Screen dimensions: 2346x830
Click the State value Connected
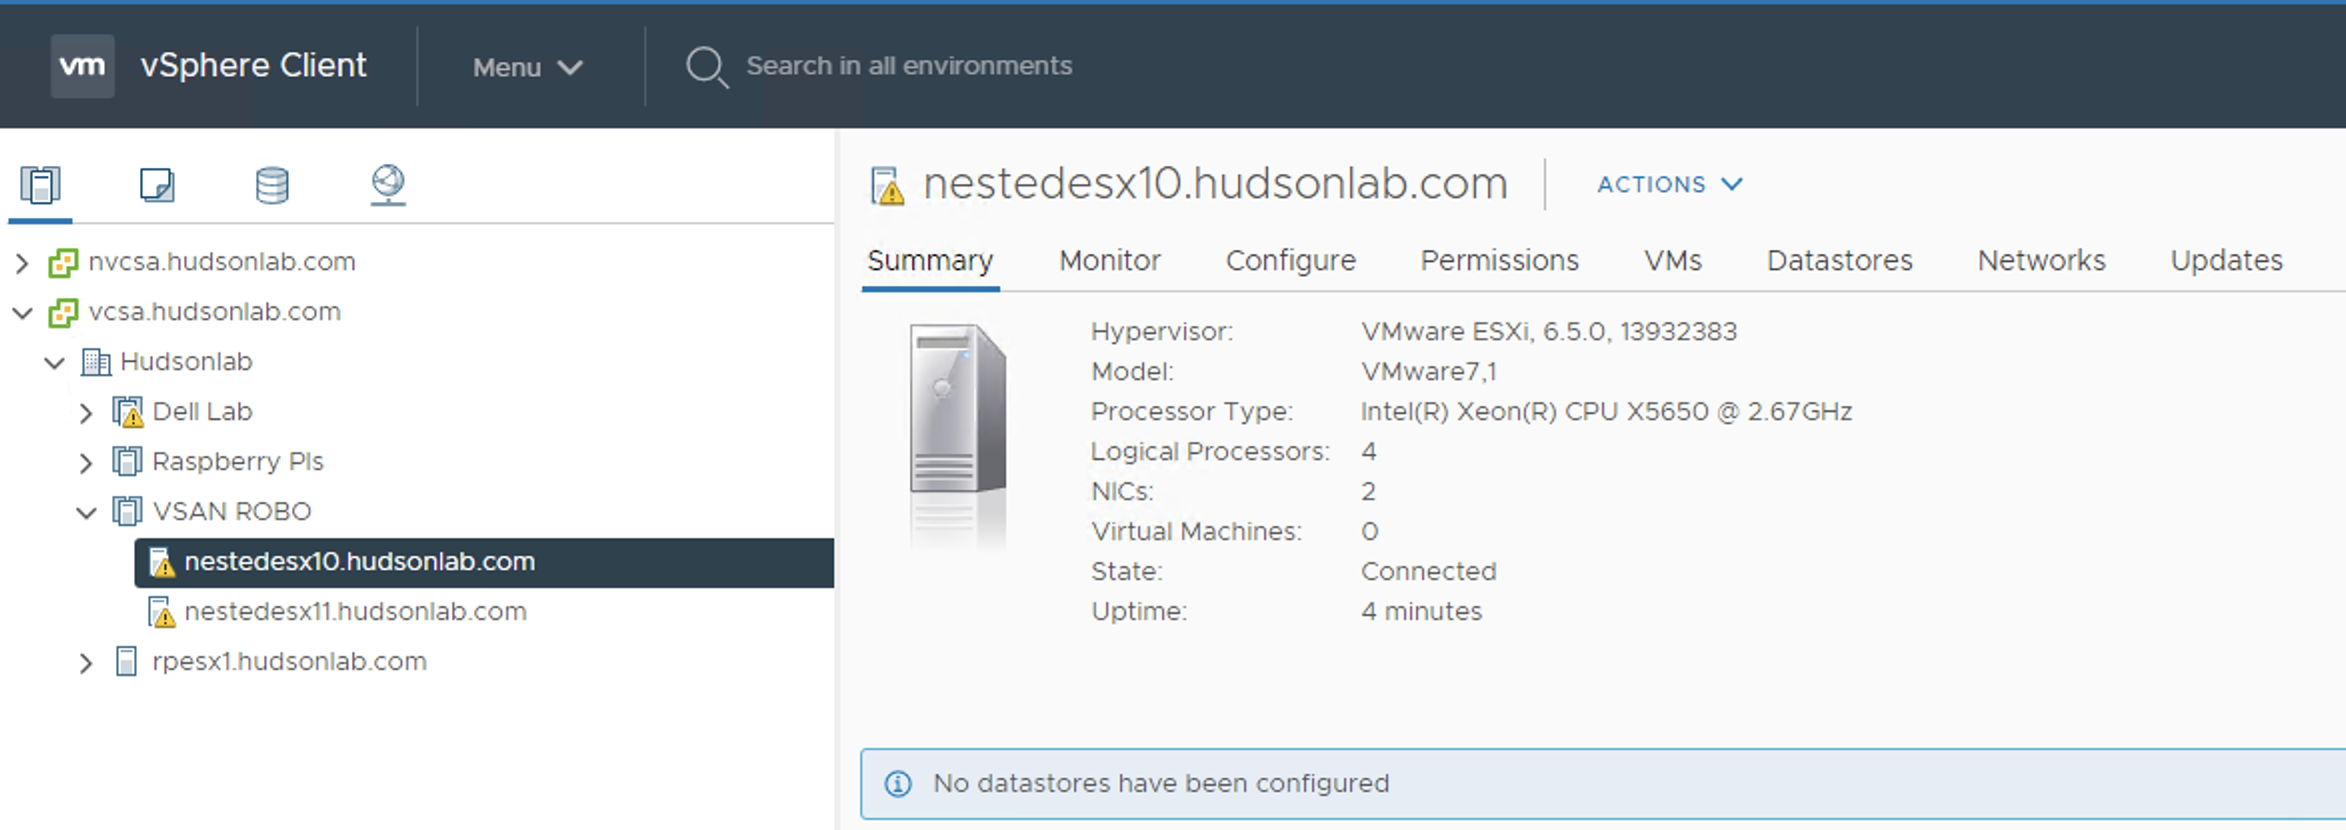(x=1428, y=572)
